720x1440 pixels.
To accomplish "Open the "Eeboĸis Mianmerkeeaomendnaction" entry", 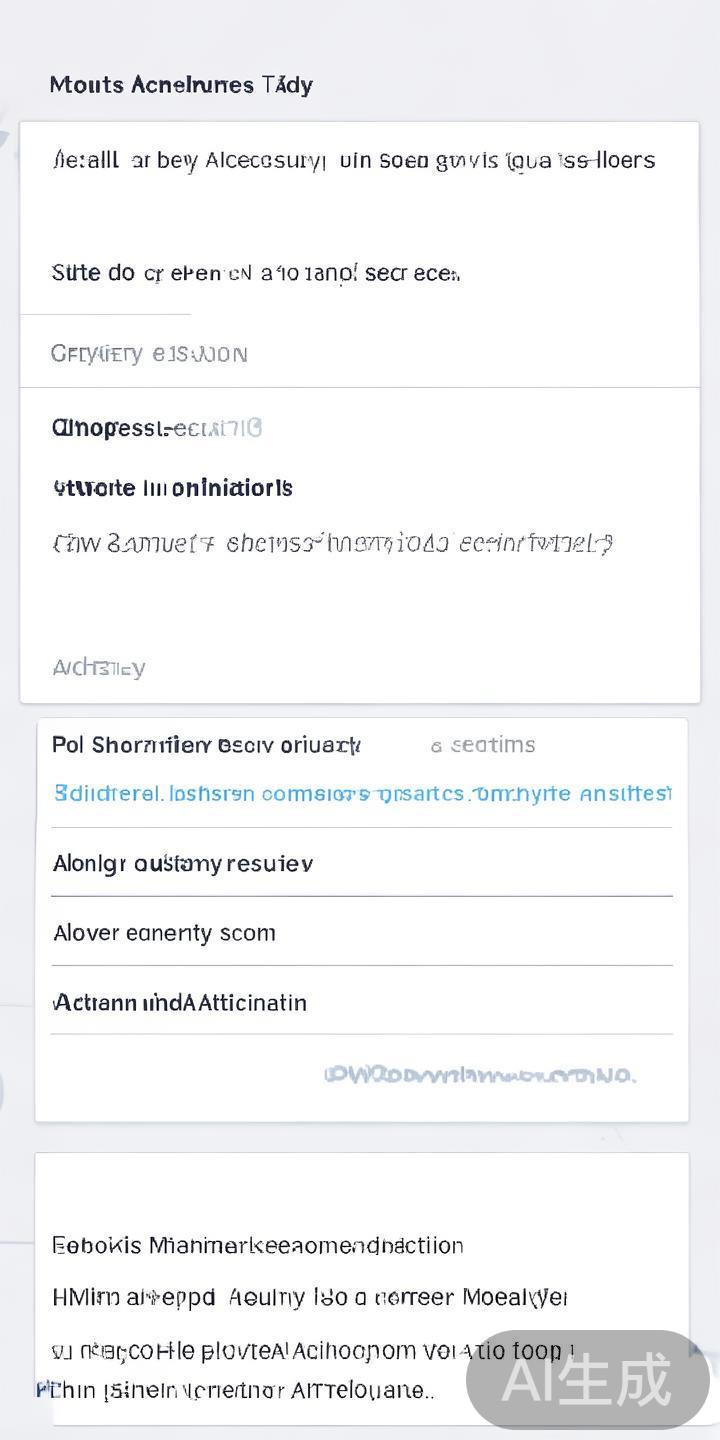I will pos(257,1246).
